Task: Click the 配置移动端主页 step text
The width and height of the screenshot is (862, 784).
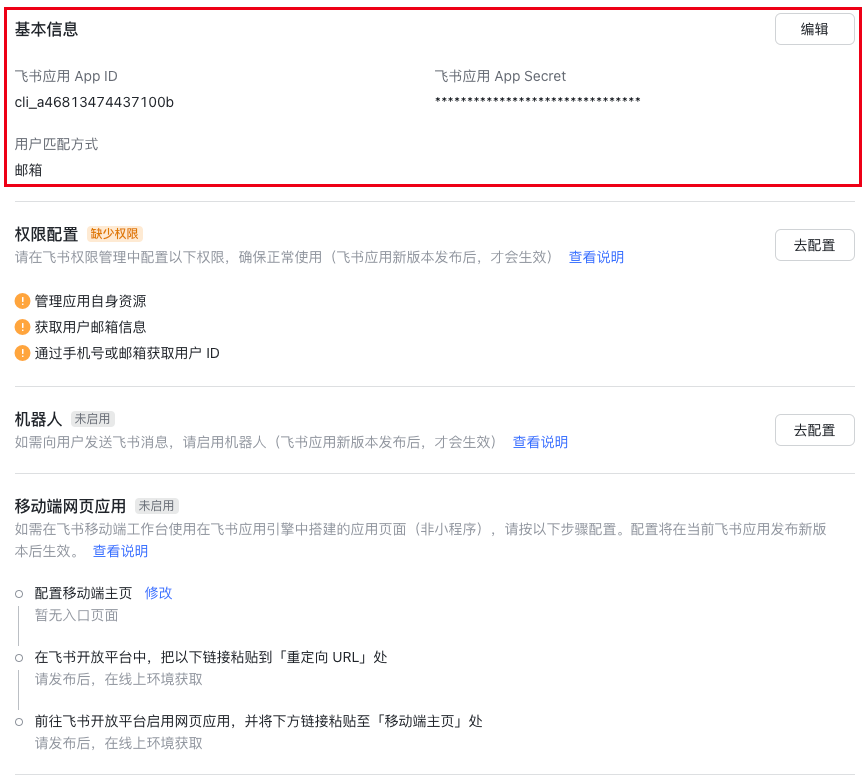Action: pyautogui.click(x=83, y=593)
